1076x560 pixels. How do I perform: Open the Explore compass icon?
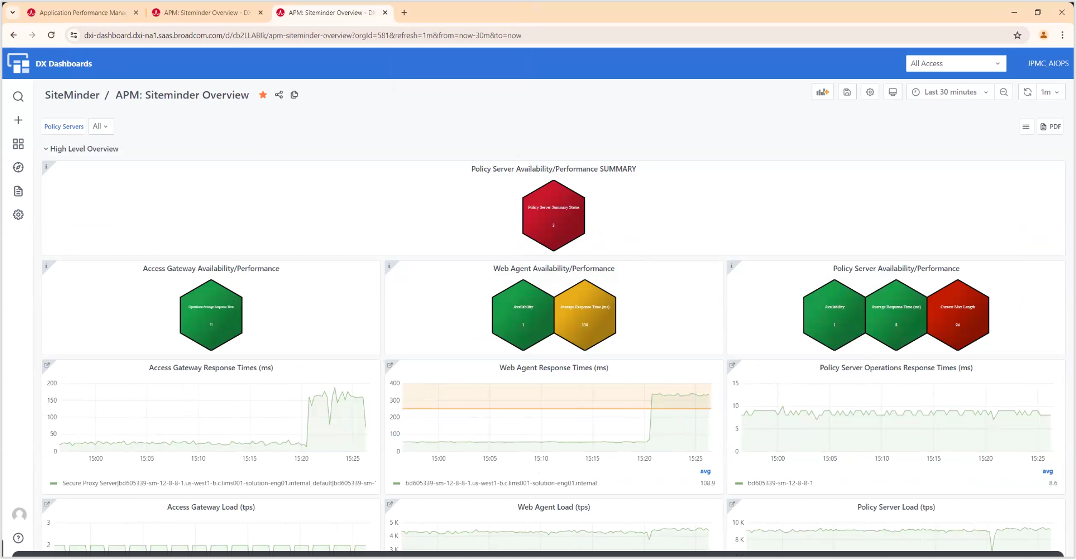[x=18, y=167]
